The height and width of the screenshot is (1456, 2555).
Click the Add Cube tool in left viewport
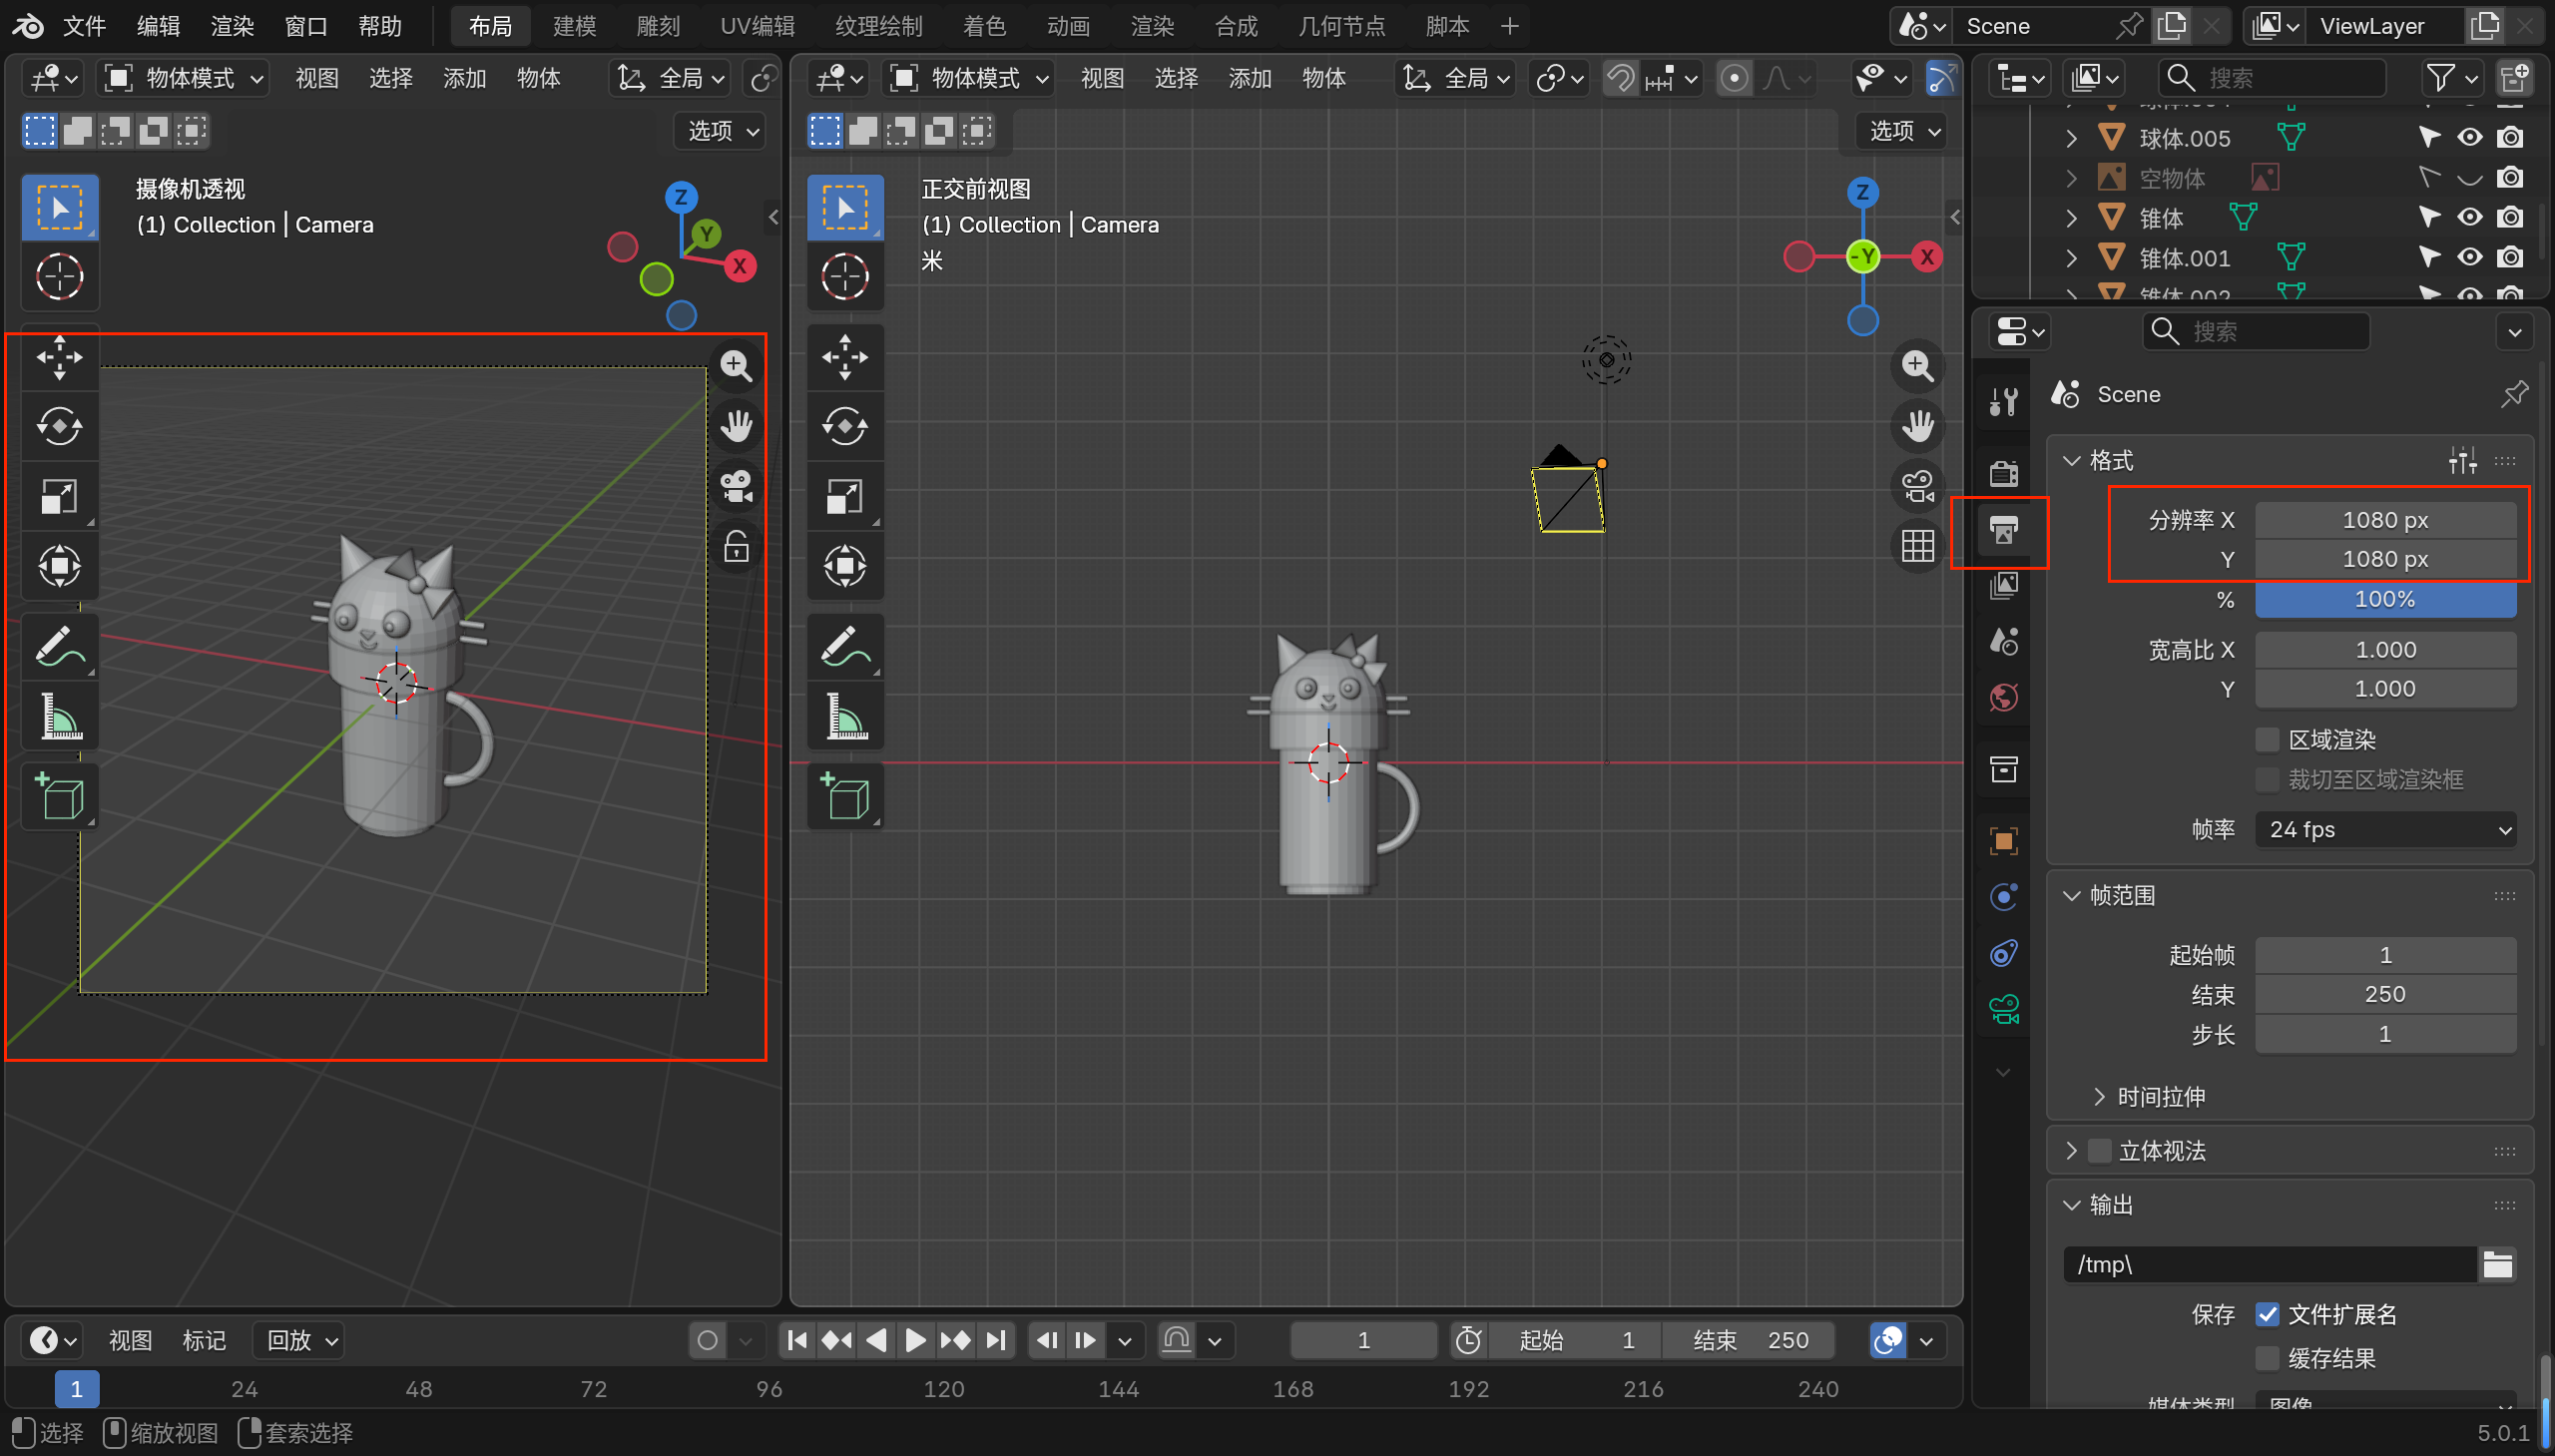[x=60, y=797]
